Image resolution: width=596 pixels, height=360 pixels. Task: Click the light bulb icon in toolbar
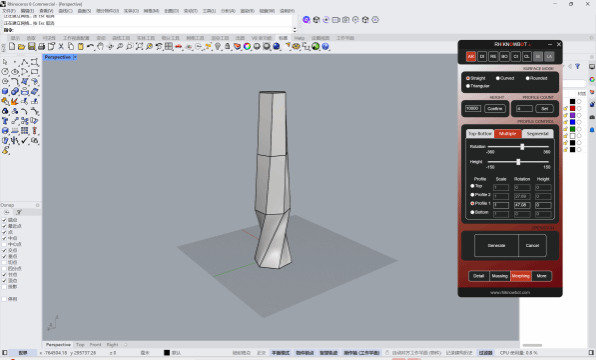[218, 46]
